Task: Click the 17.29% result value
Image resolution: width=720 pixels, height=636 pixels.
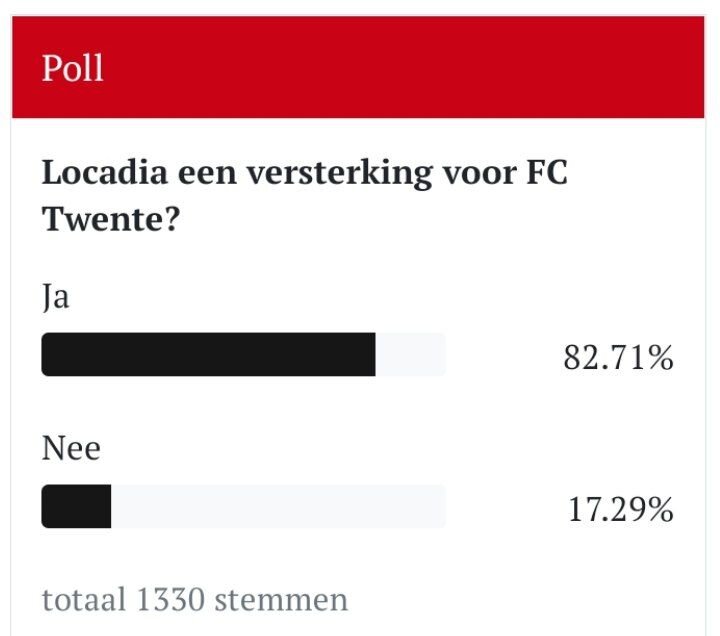Action: tap(621, 510)
